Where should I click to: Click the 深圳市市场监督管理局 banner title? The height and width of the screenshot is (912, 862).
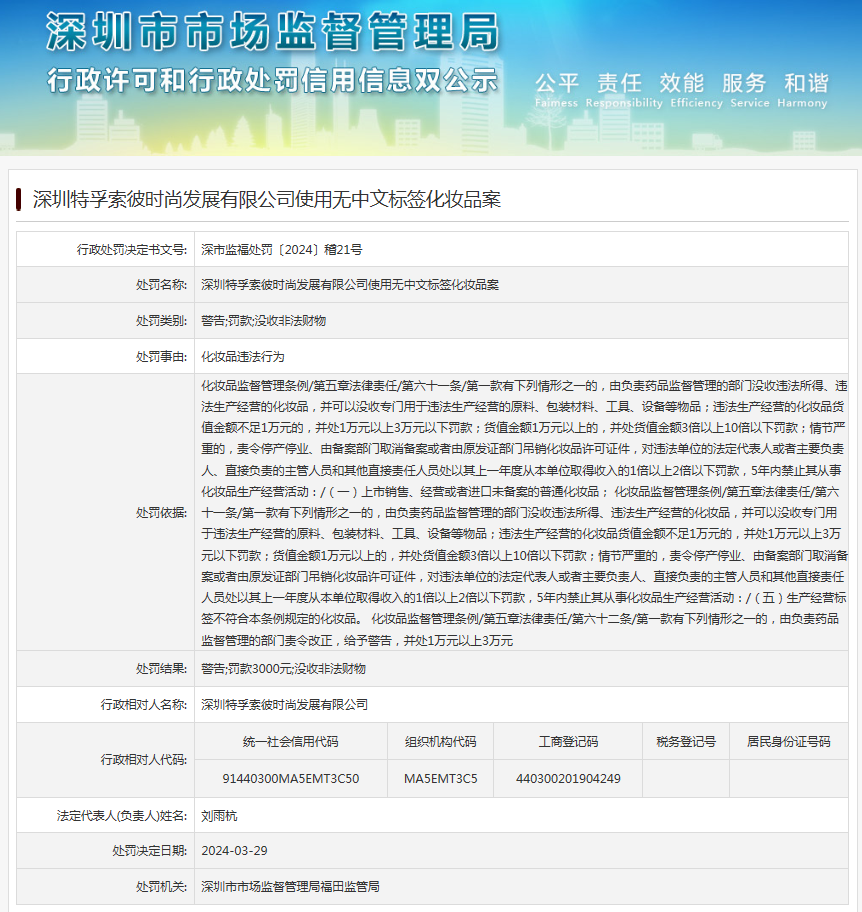(272, 31)
